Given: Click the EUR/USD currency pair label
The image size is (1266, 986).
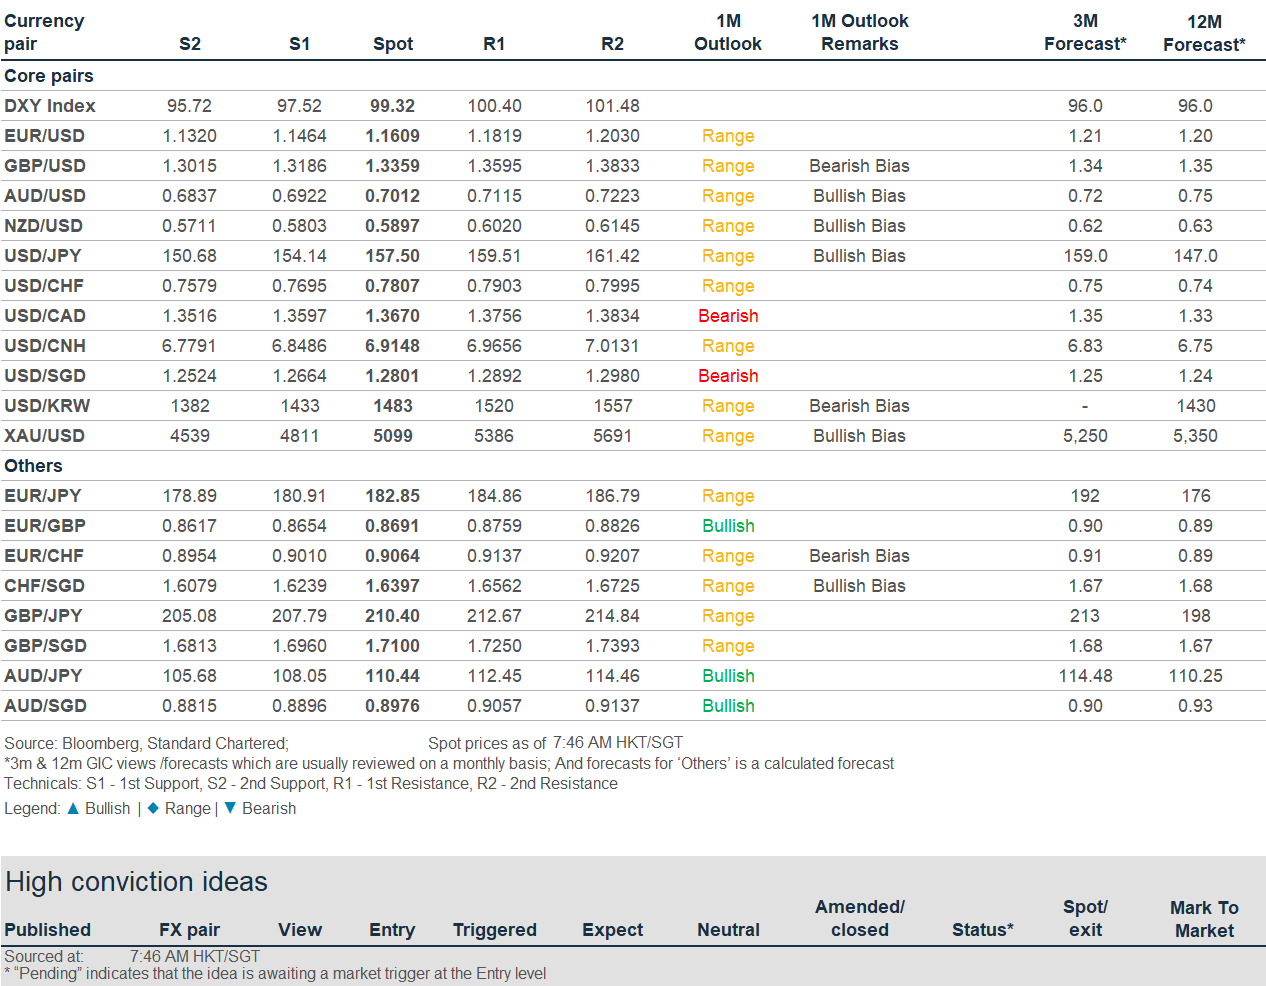Looking at the screenshot, I should point(44,136).
